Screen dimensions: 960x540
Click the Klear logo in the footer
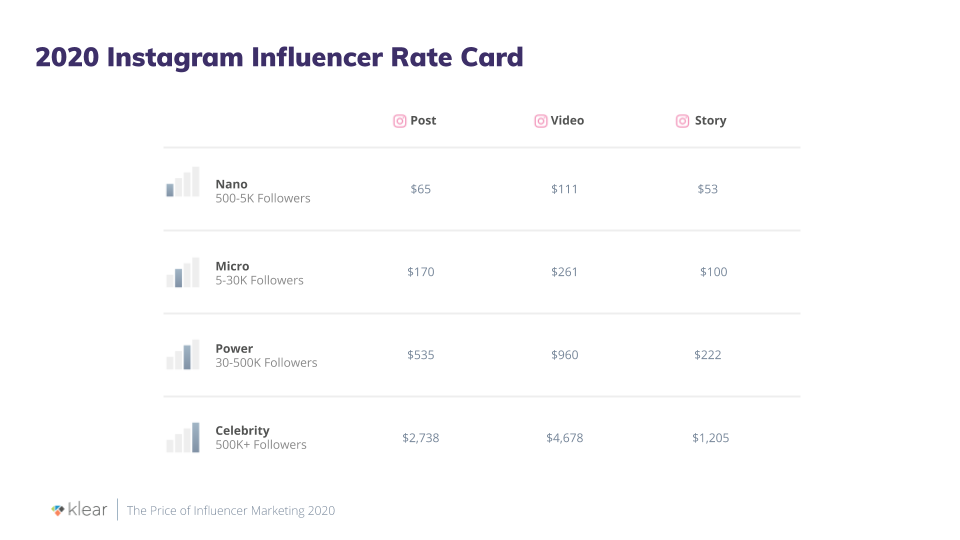(x=79, y=510)
